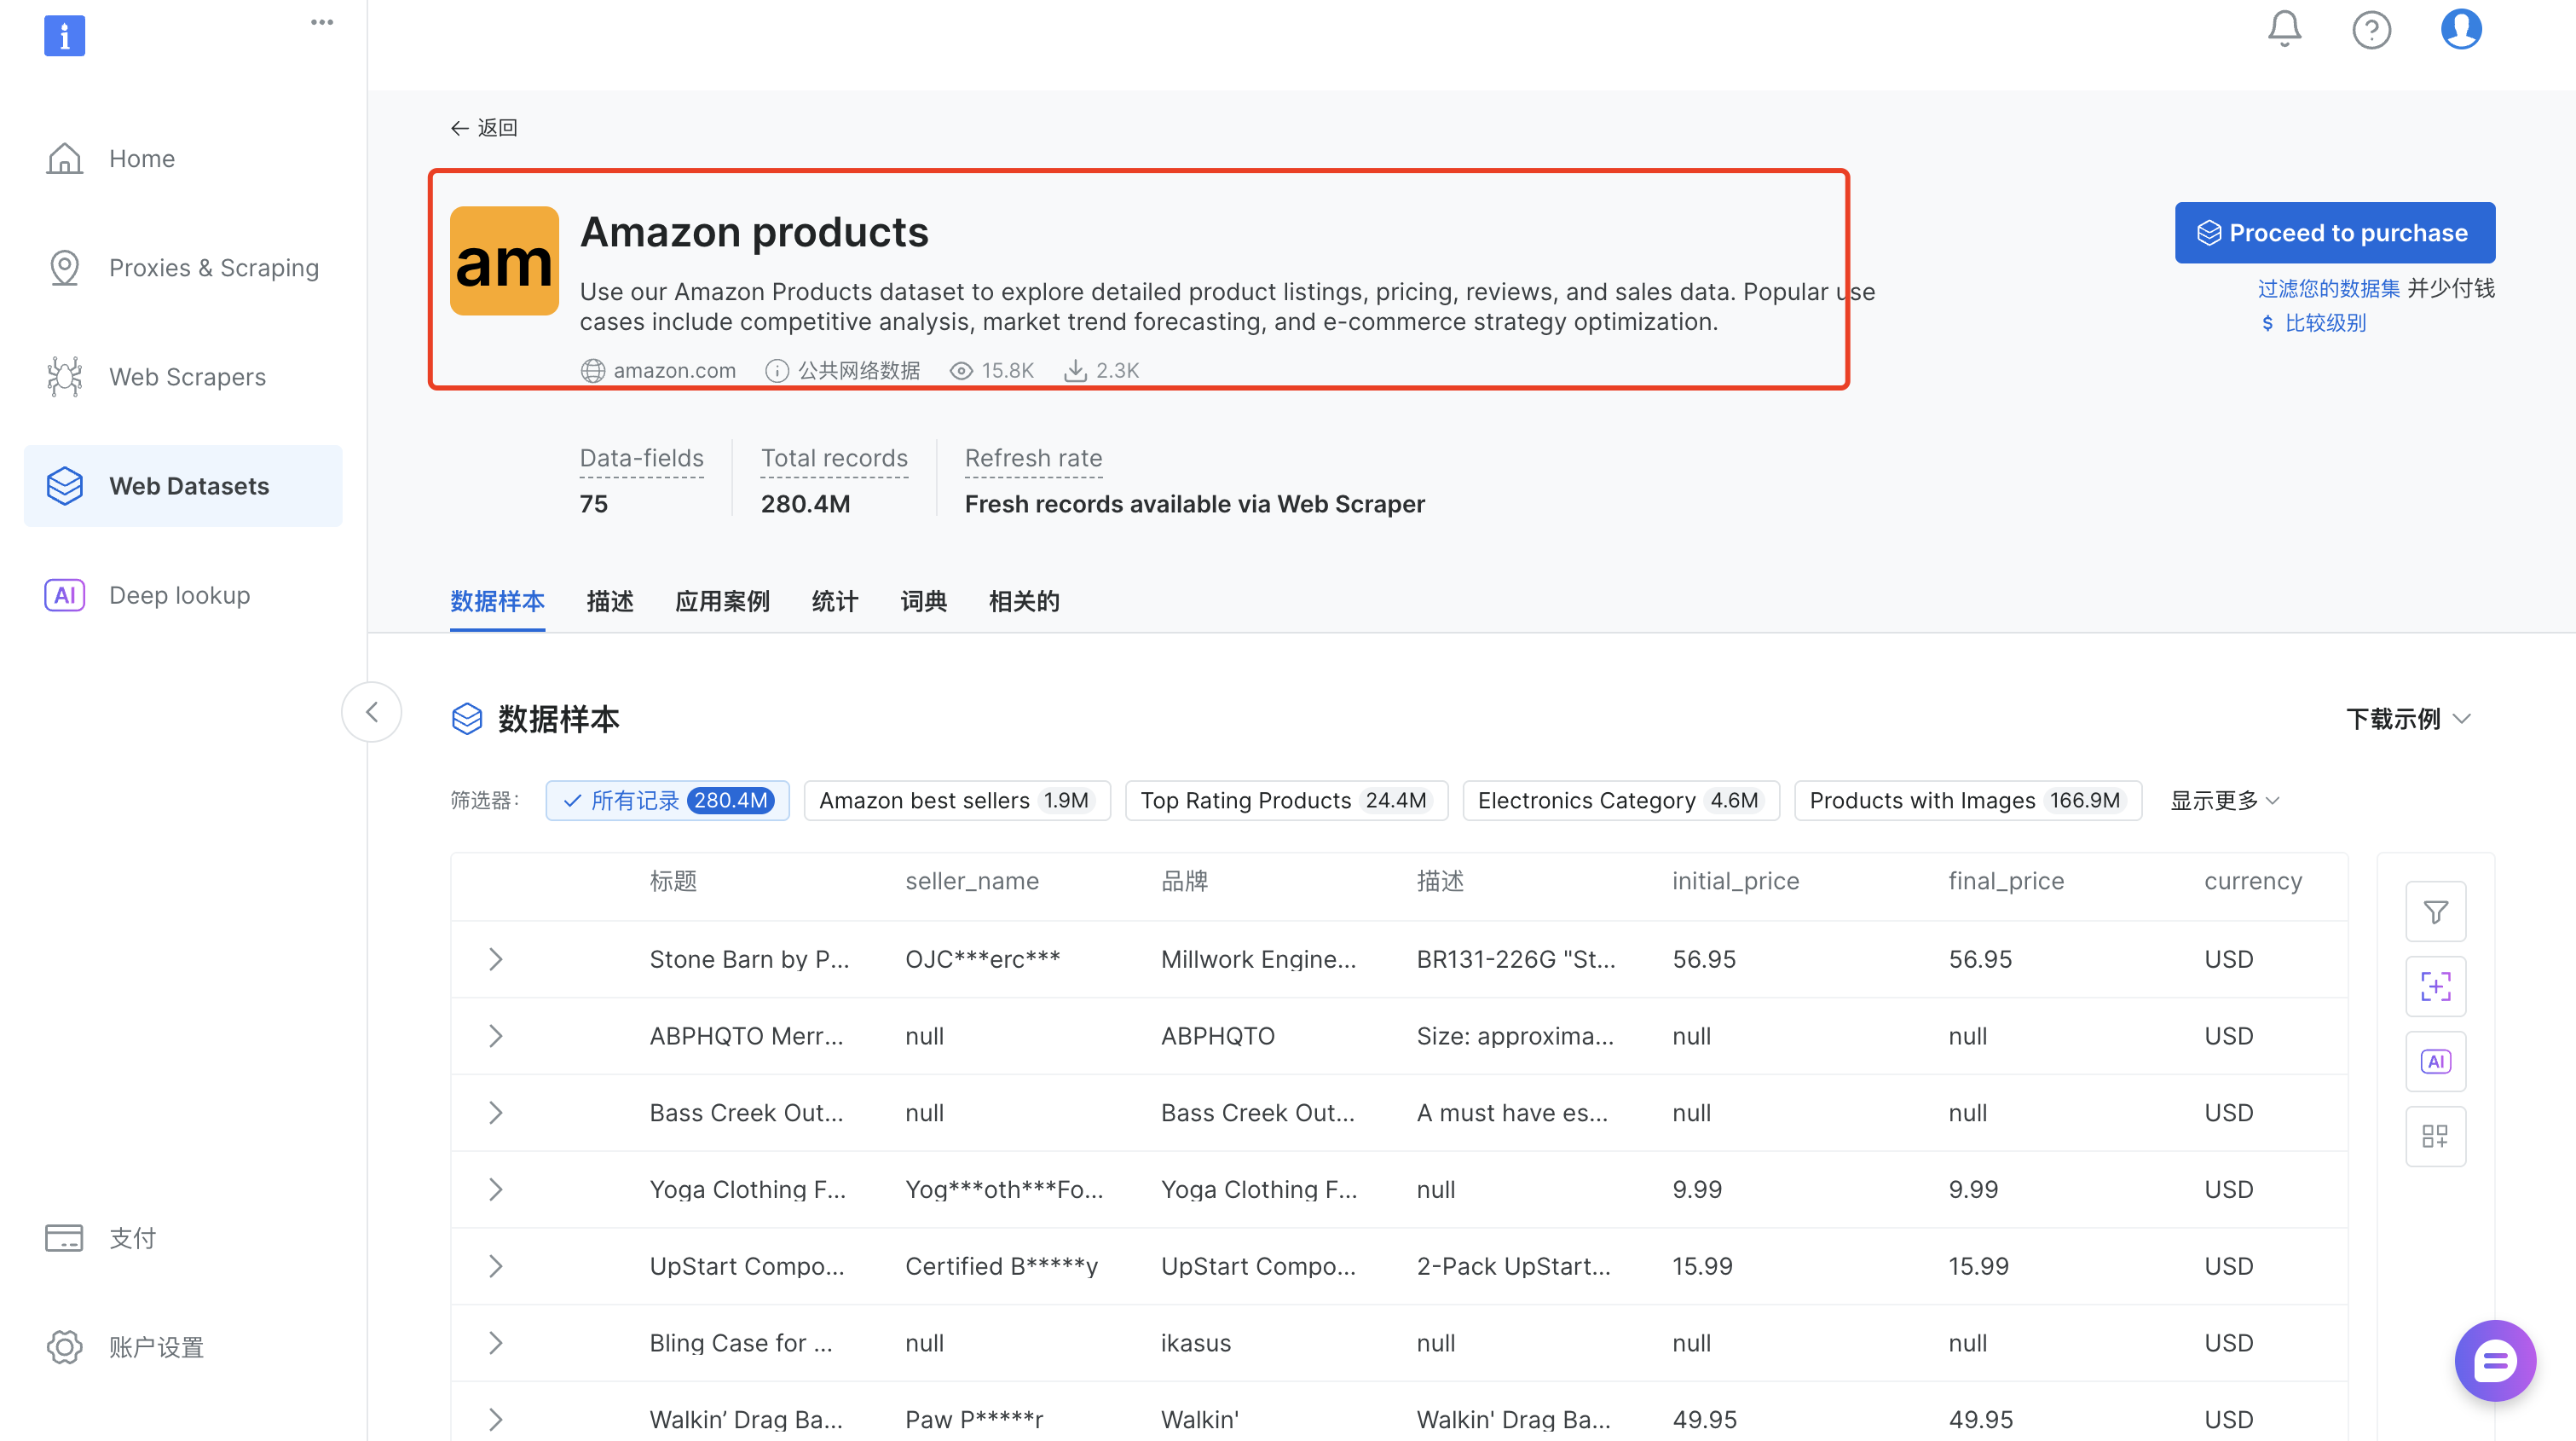Click brand cell ikasus
Image resolution: width=2576 pixels, height=1441 pixels.
[x=1195, y=1343]
